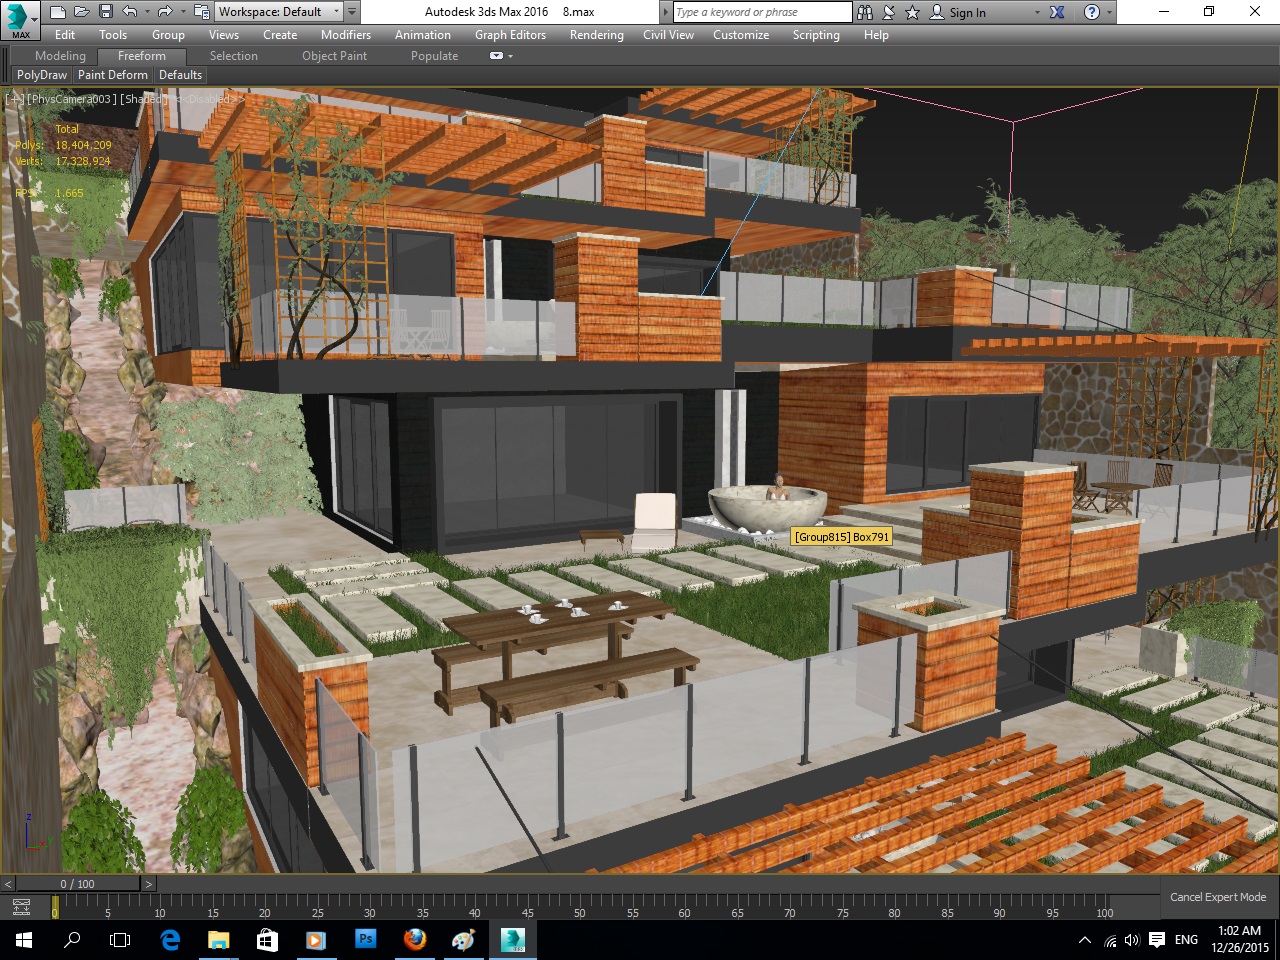This screenshot has height=960, width=1280.
Task: Open the 3ds Max application menu button
Action: point(19,19)
